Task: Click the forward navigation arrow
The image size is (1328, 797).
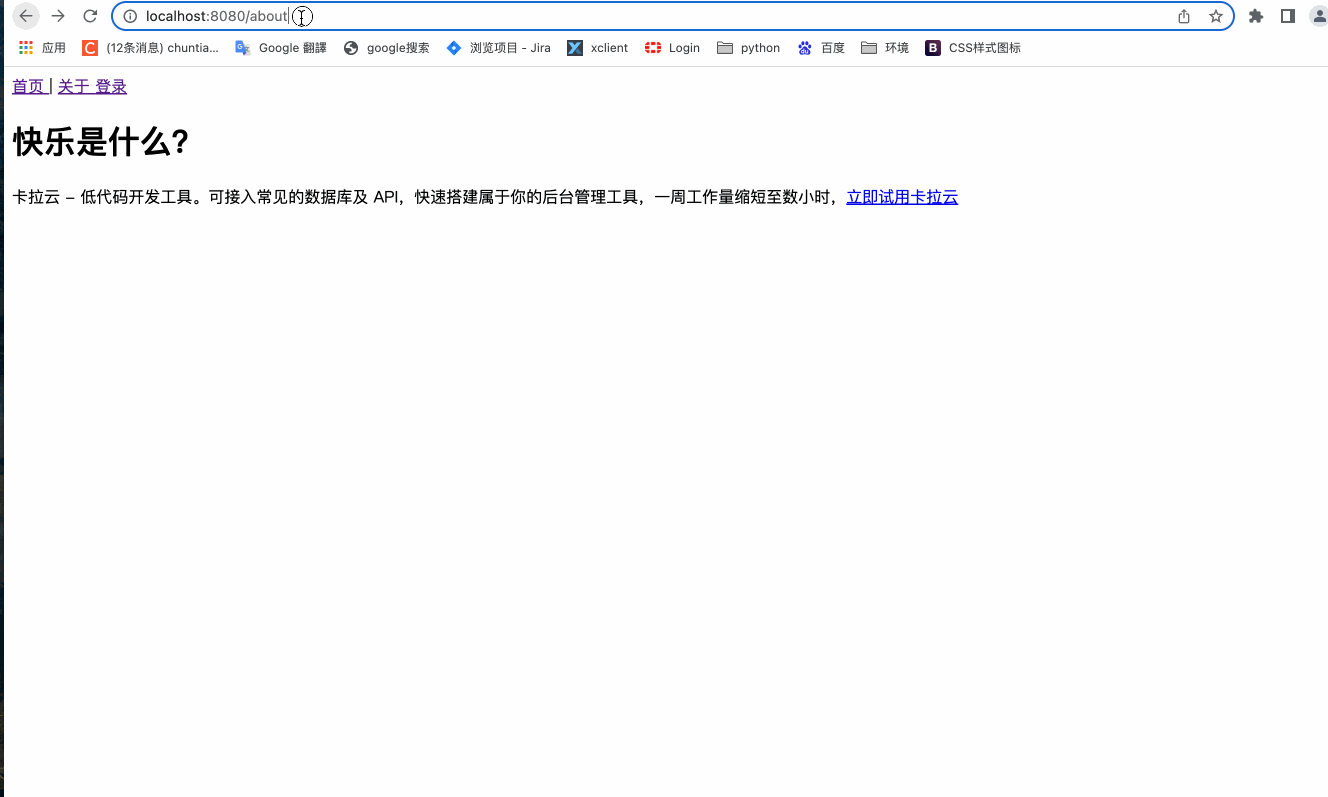Action: 57,16
